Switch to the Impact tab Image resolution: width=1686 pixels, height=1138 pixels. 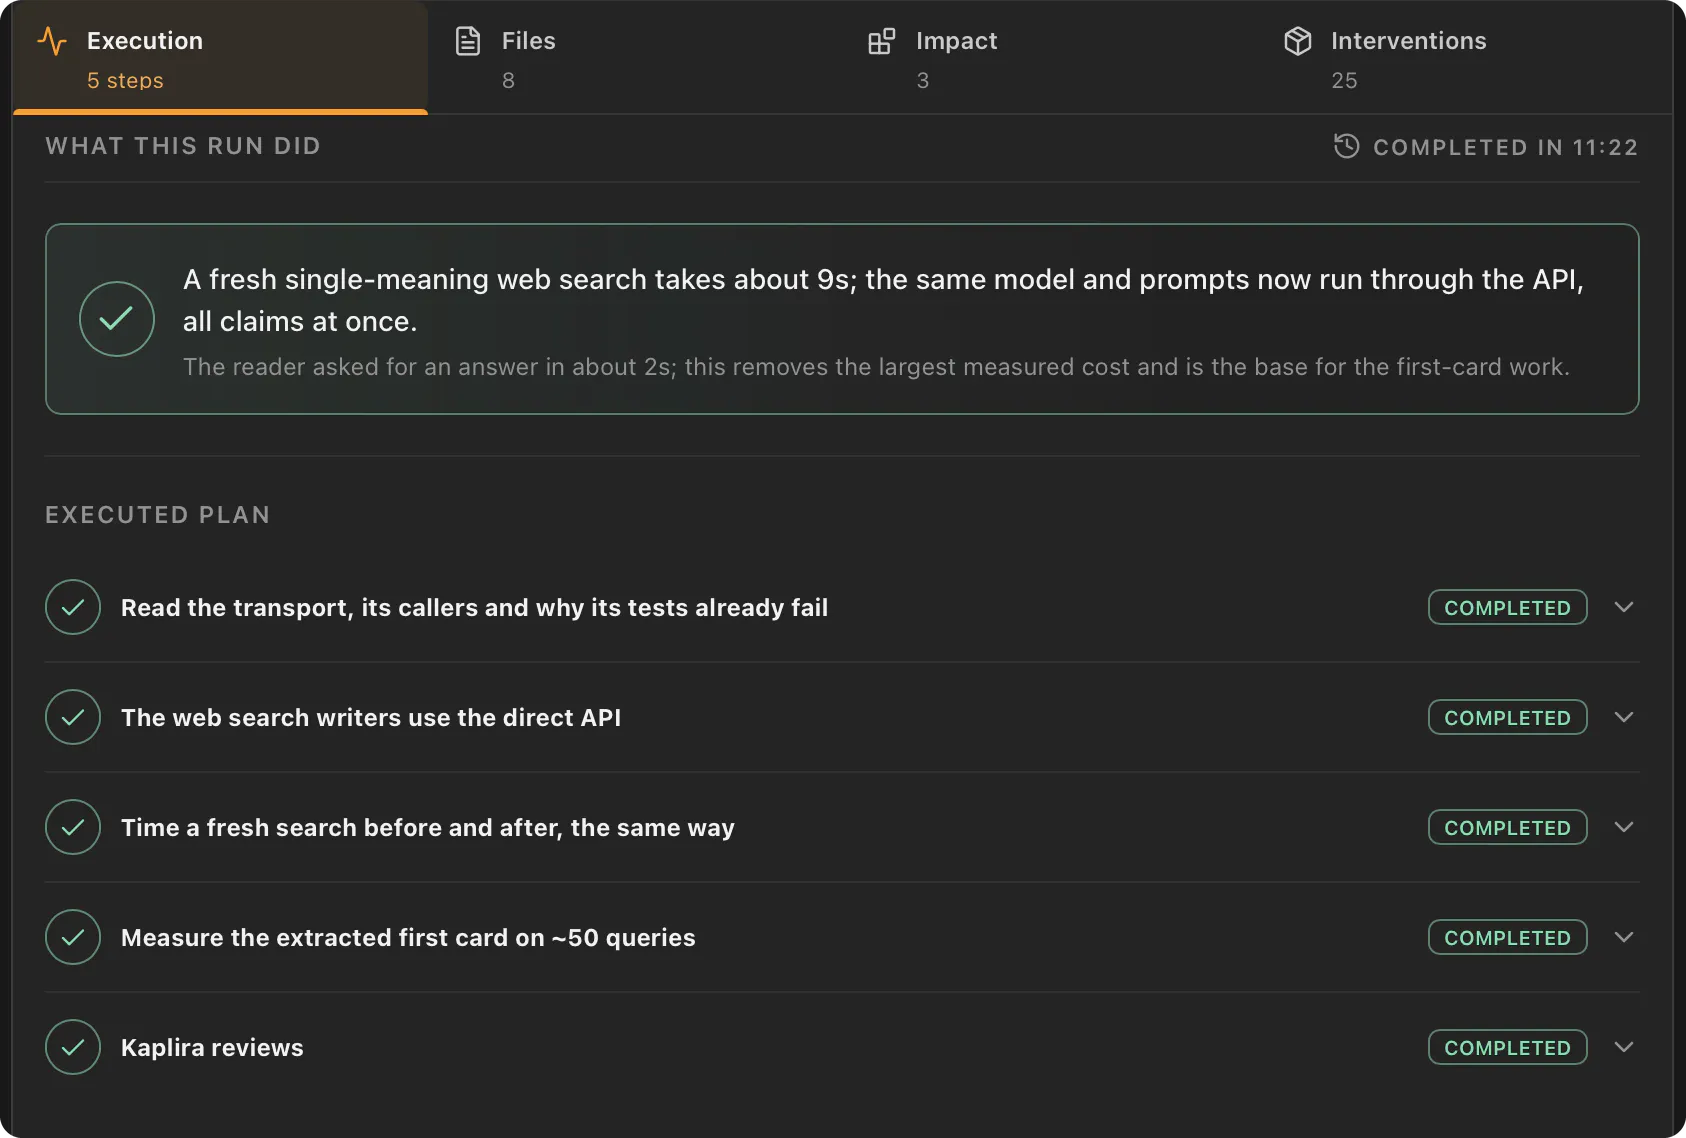pyautogui.click(x=1050, y=58)
